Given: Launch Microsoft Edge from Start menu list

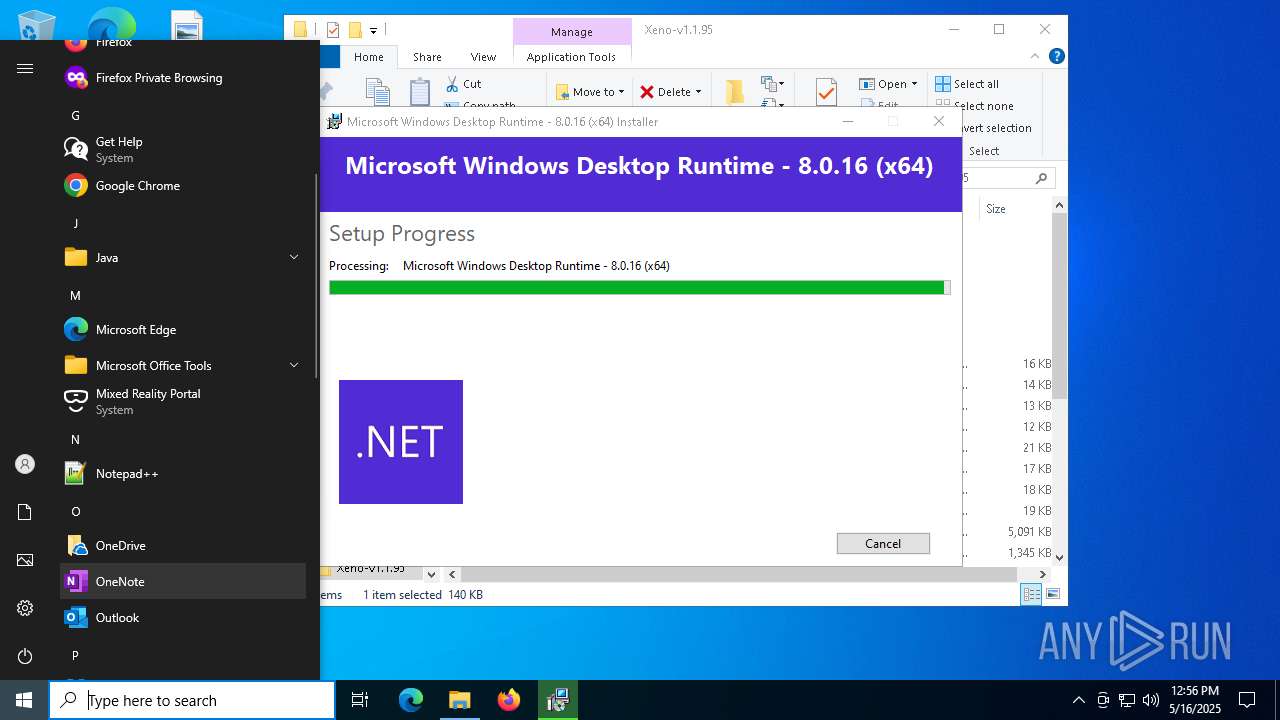Looking at the screenshot, I should (183, 330).
